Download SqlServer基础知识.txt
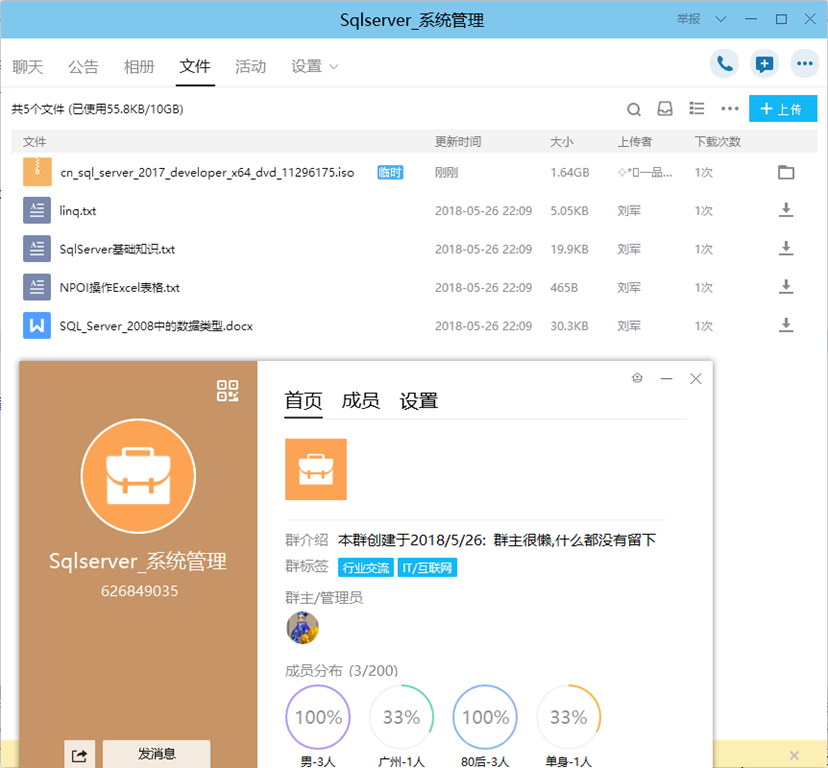 (786, 249)
